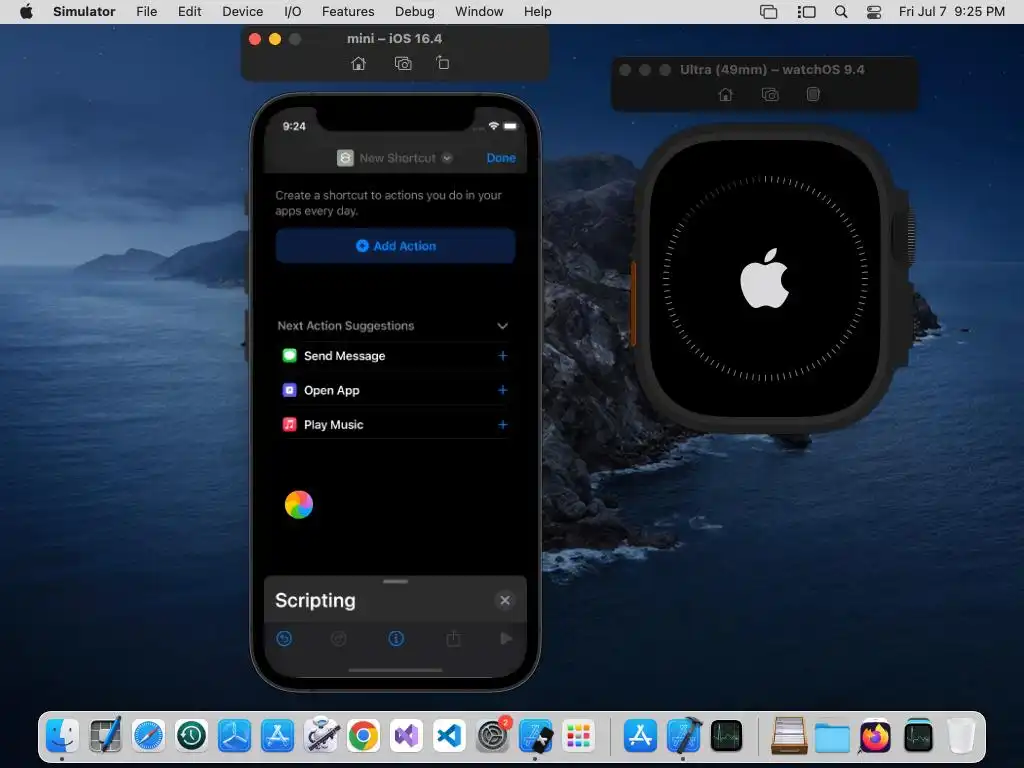The image size is (1024, 768).
Task: Click the overlapping windows icon in menu bar
Action: click(769, 12)
